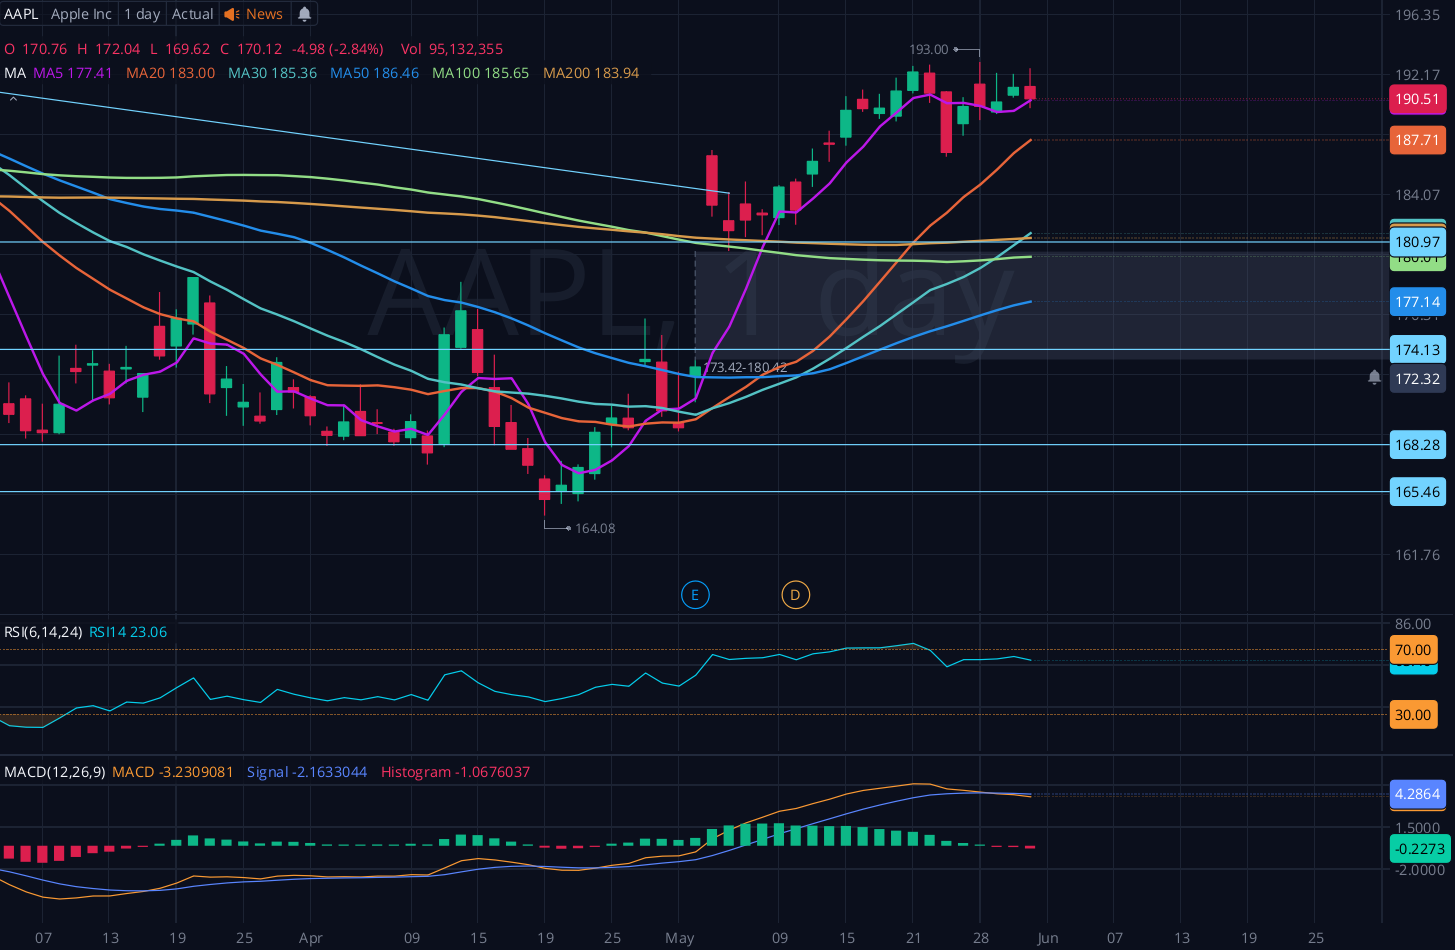
Task: Click the blue 177.14 price tag
Action: point(1418,301)
